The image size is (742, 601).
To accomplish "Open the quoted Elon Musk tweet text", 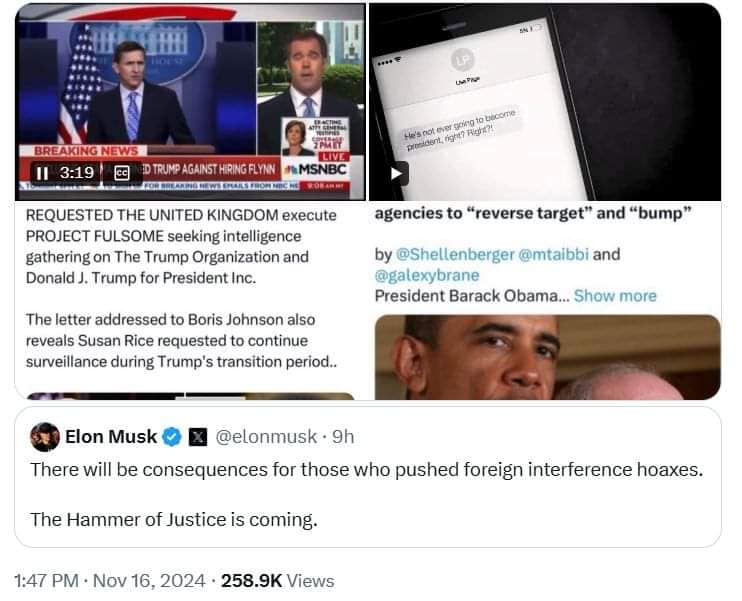I will click(x=367, y=495).
